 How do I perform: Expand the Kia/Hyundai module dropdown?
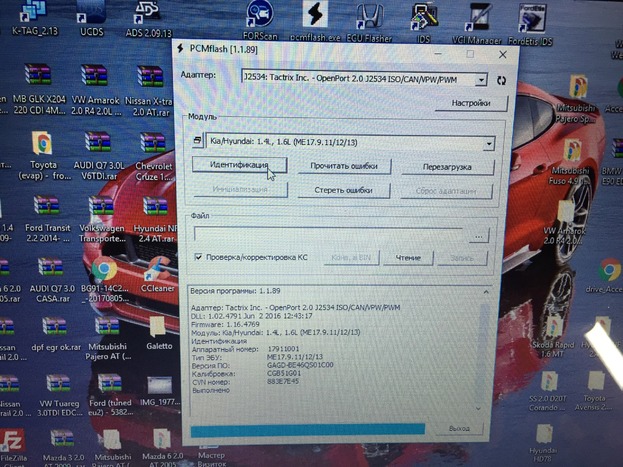pos(488,142)
